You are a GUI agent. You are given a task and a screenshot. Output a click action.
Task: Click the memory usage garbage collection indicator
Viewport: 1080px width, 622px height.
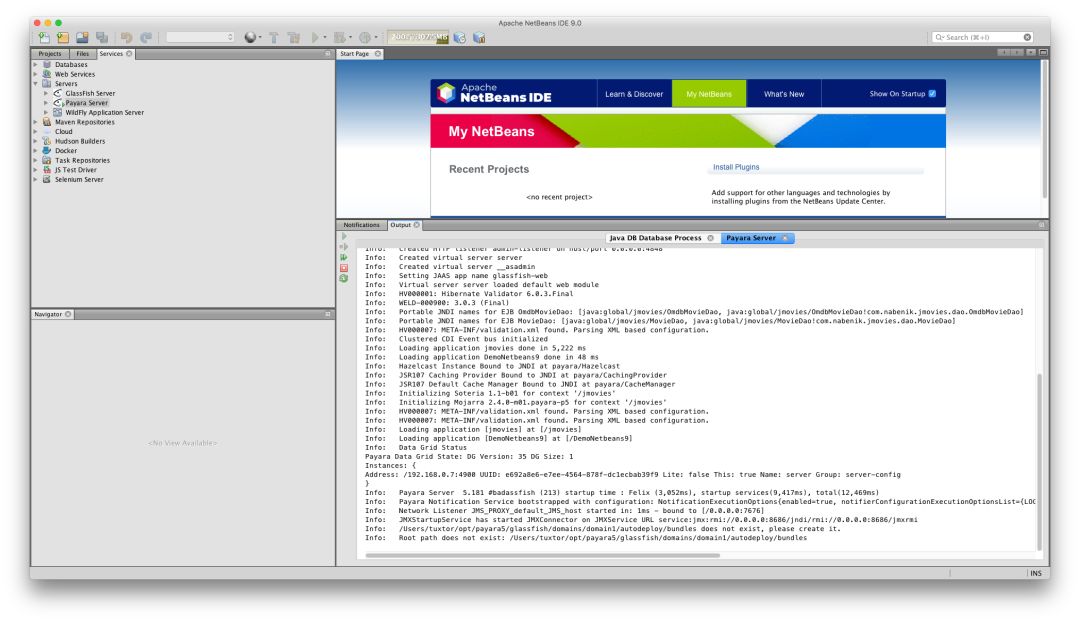(418, 37)
